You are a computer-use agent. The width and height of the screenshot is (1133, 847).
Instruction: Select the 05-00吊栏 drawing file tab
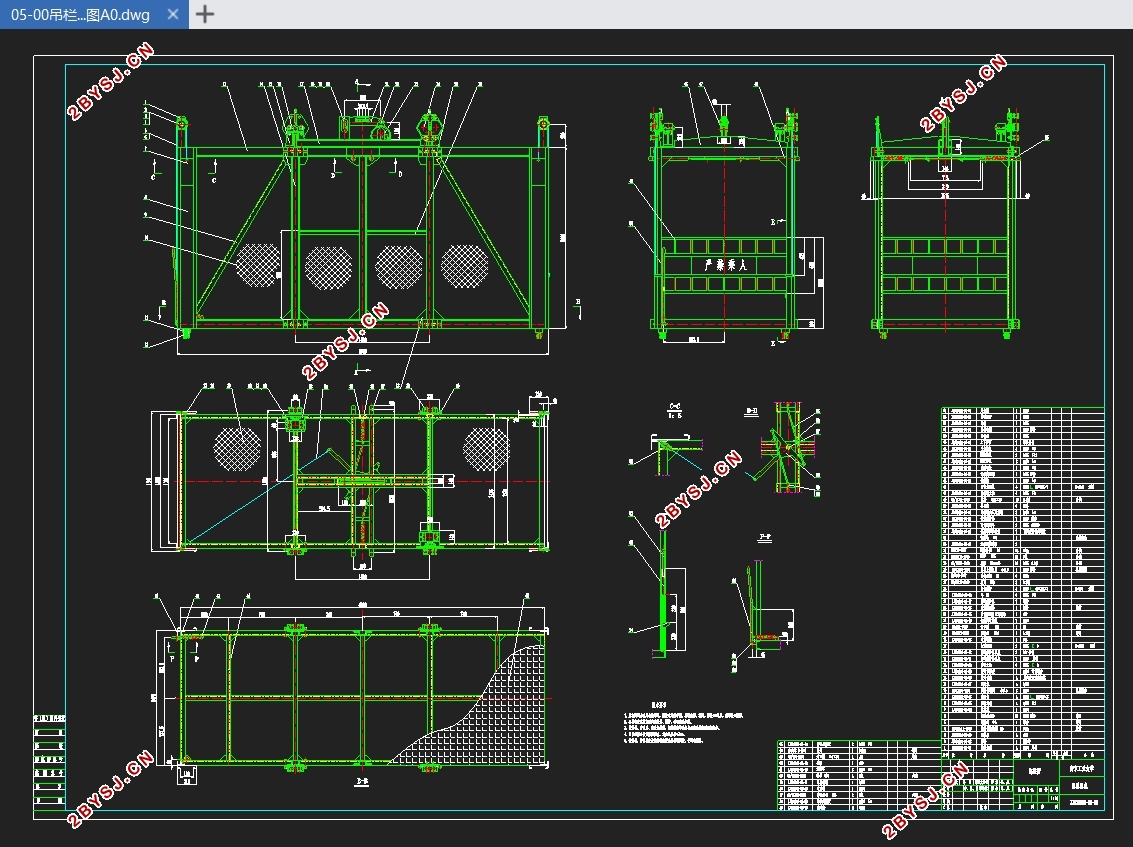(x=80, y=14)
